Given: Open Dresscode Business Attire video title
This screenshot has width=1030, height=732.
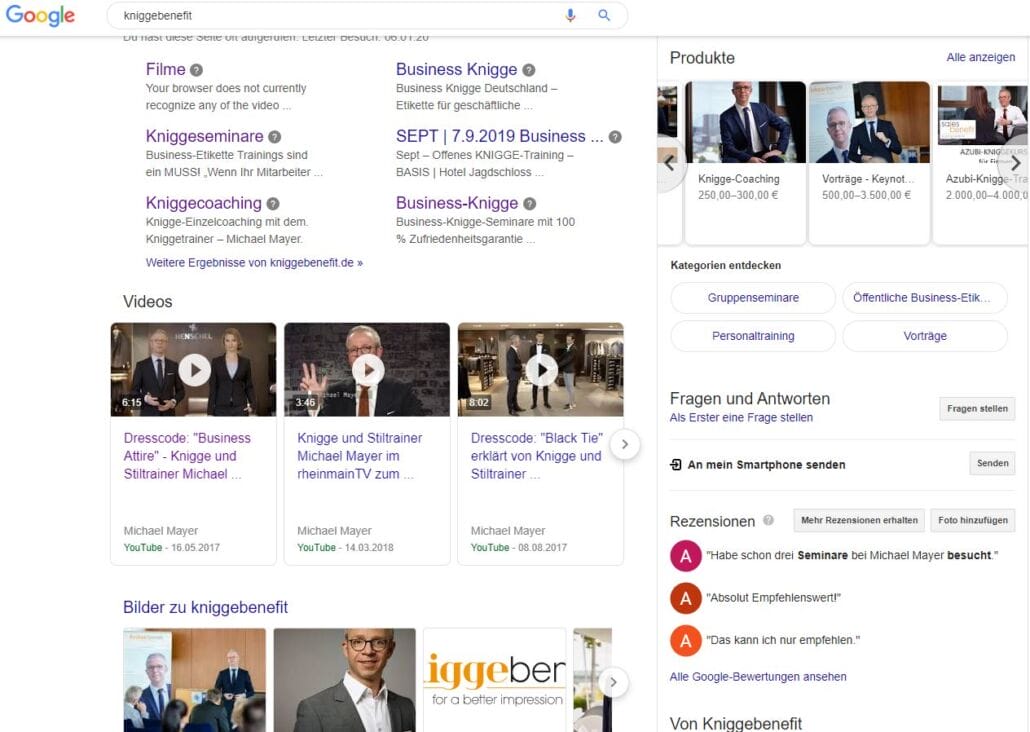Looking at the screenshot, I should pos(187,456).
